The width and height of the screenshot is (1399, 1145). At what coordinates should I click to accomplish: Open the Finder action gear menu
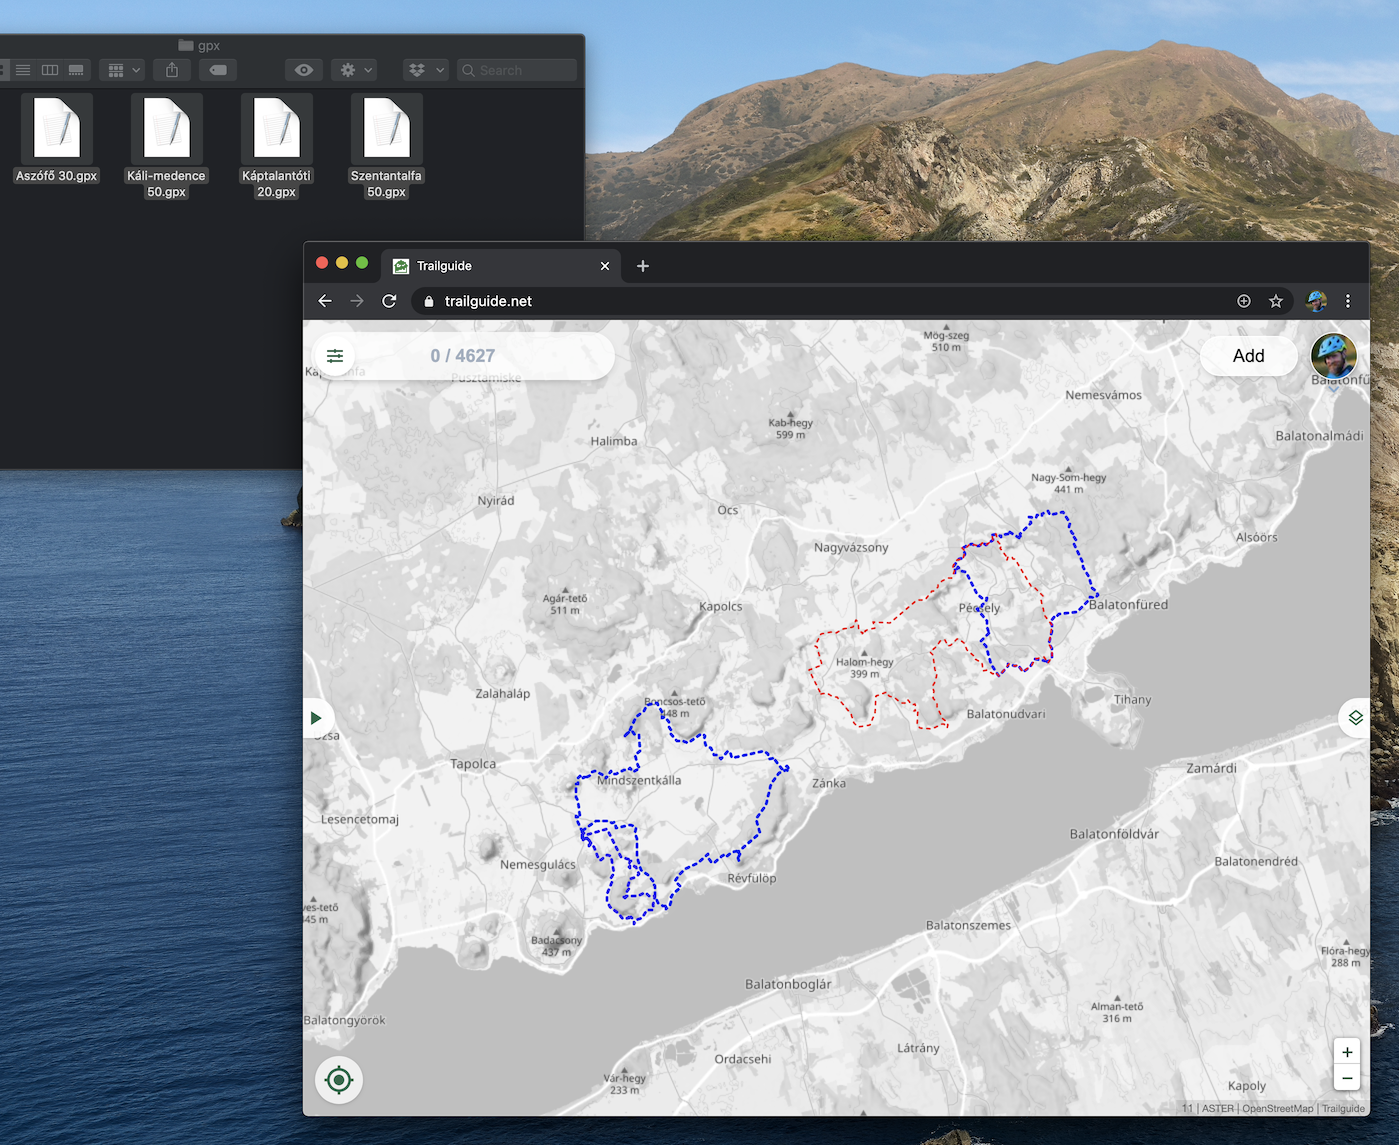click(x=355, y=70)
